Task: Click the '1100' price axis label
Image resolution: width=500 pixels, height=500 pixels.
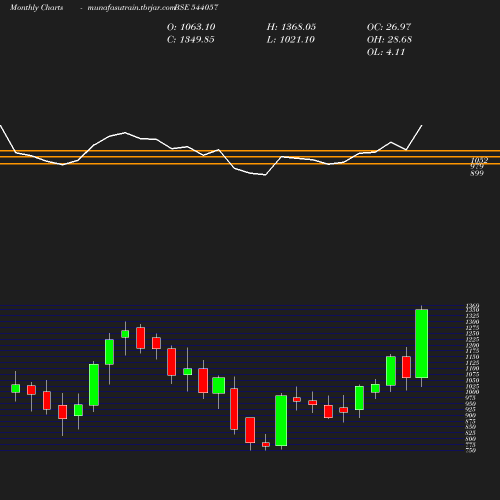Action: 472,369
